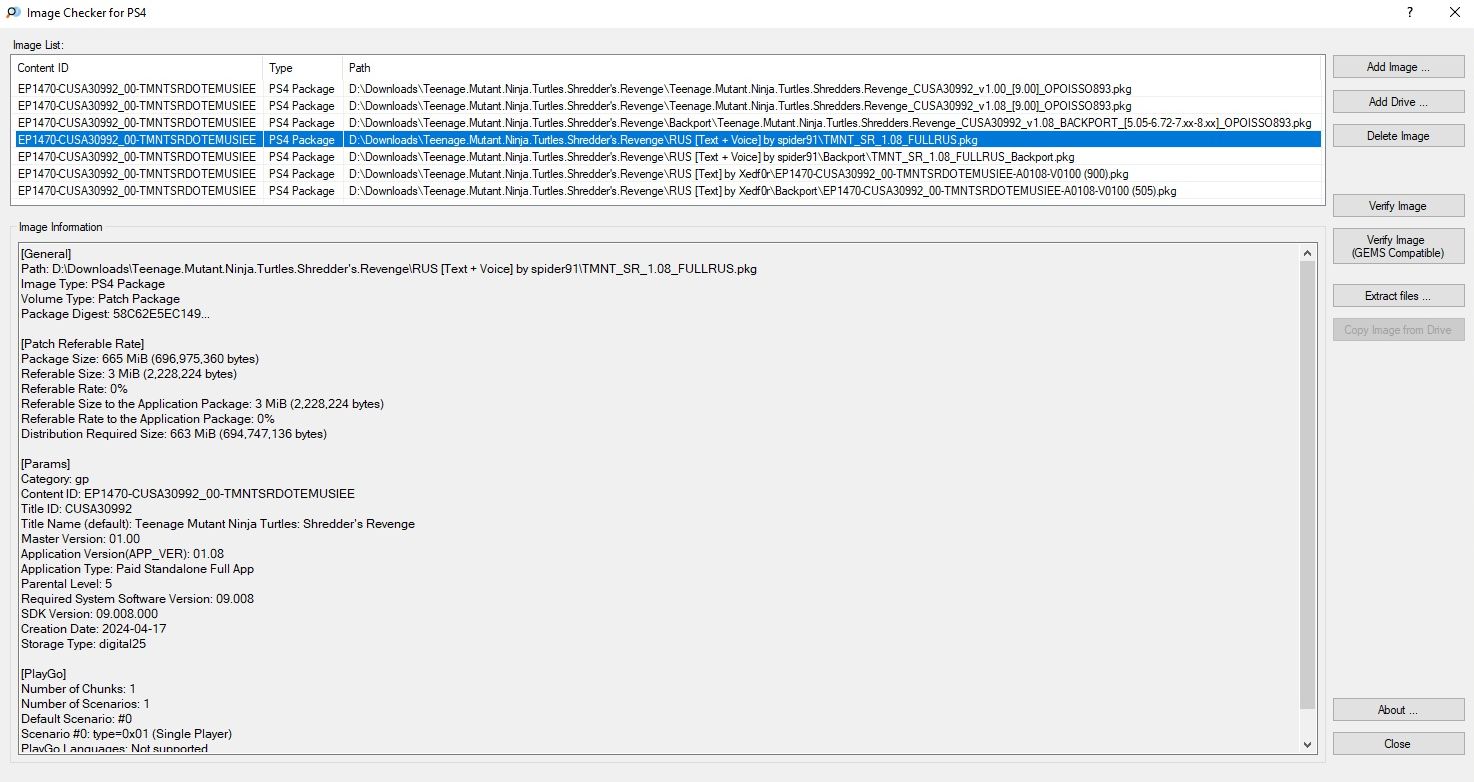1474x782 pixels.
Task: Click the Creation Date: 2024-04-17 line
Action: click(x=94, y=629)
